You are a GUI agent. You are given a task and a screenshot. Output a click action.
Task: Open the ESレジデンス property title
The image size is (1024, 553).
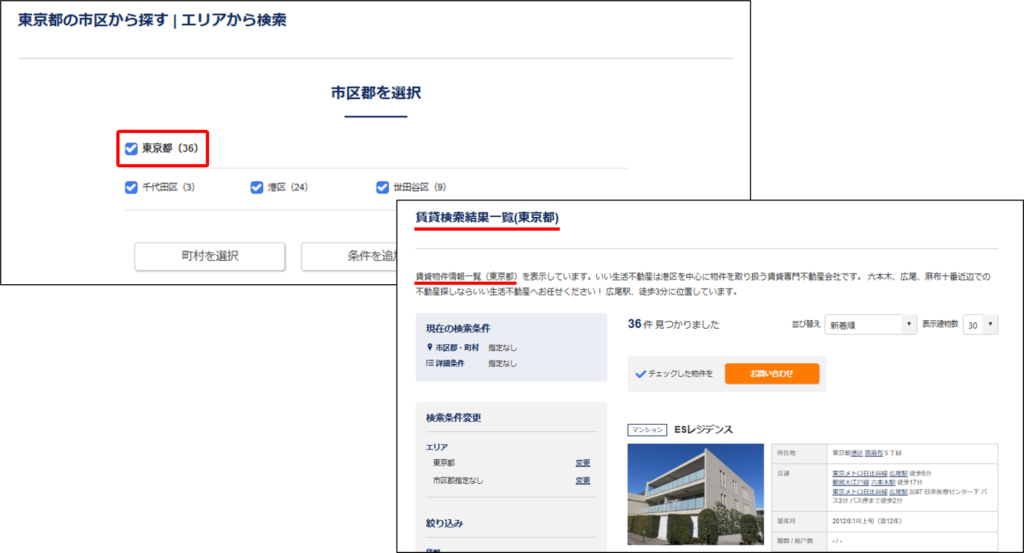pyautogui.click(x=703, y=430)
